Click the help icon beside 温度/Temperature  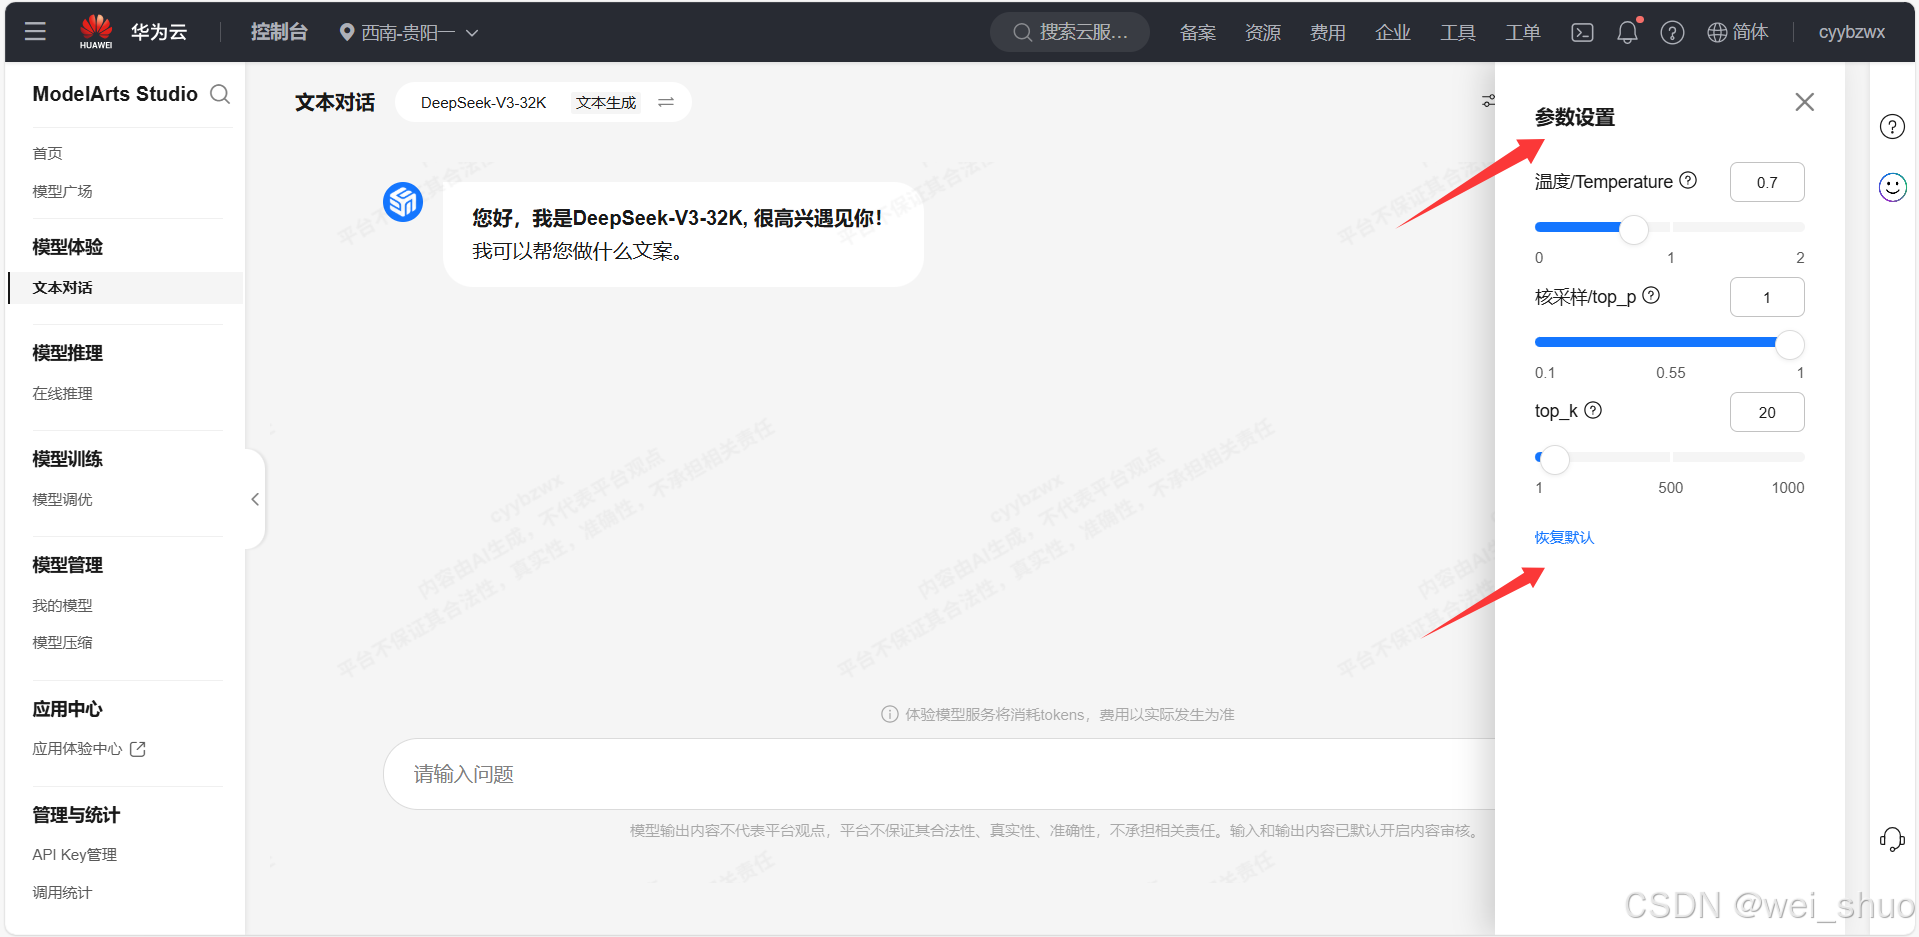pyautogui.click(x=1688, y=180)
